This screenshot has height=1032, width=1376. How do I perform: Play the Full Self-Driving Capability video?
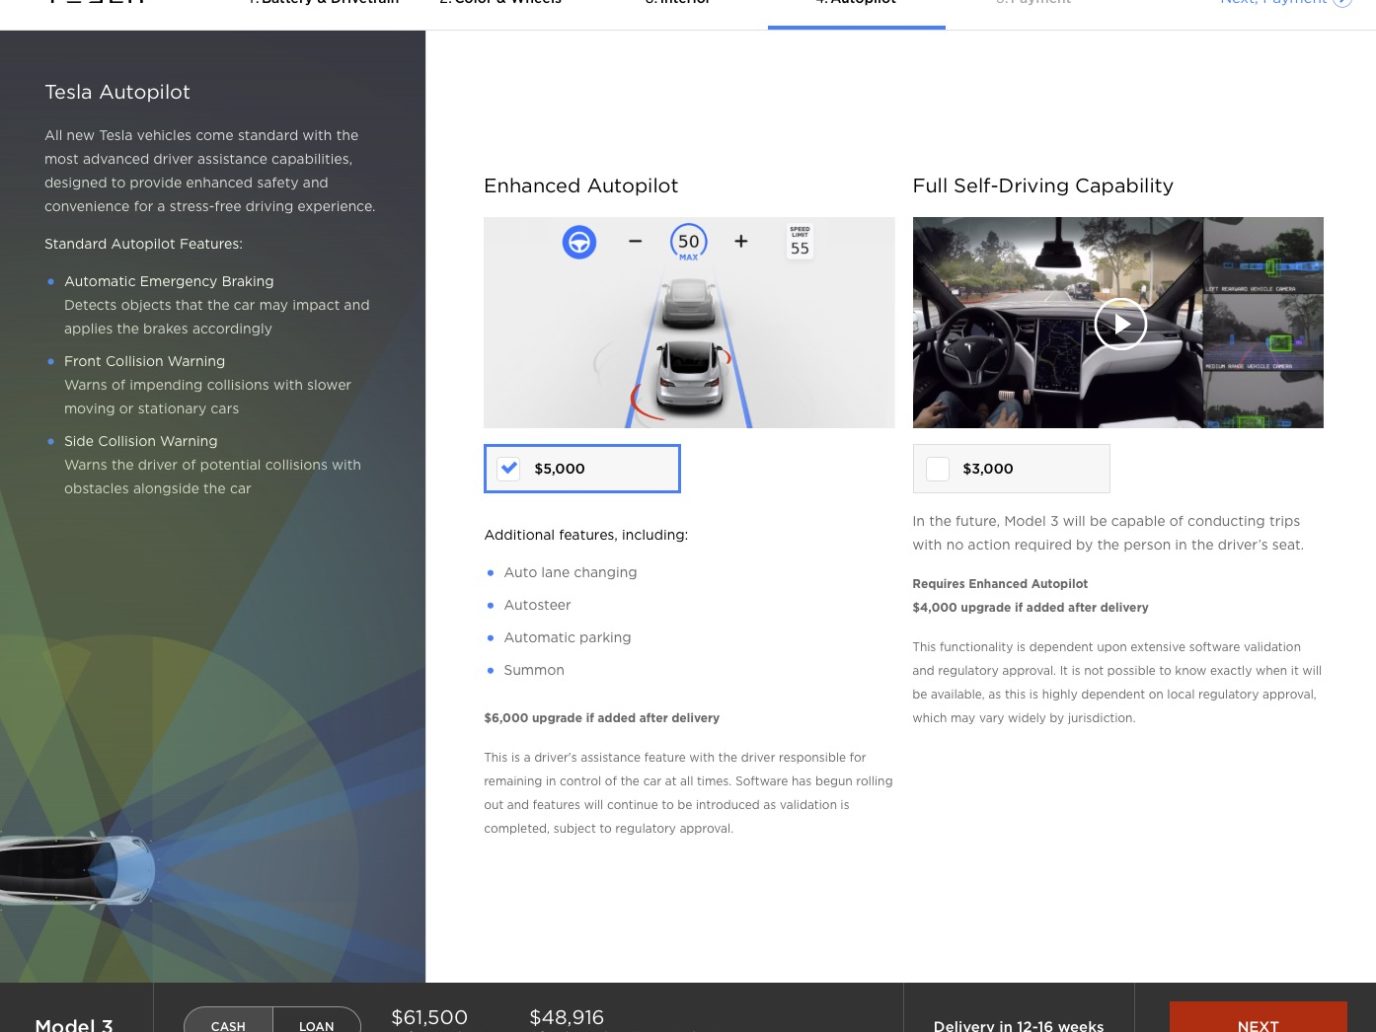coord(1119,324)
